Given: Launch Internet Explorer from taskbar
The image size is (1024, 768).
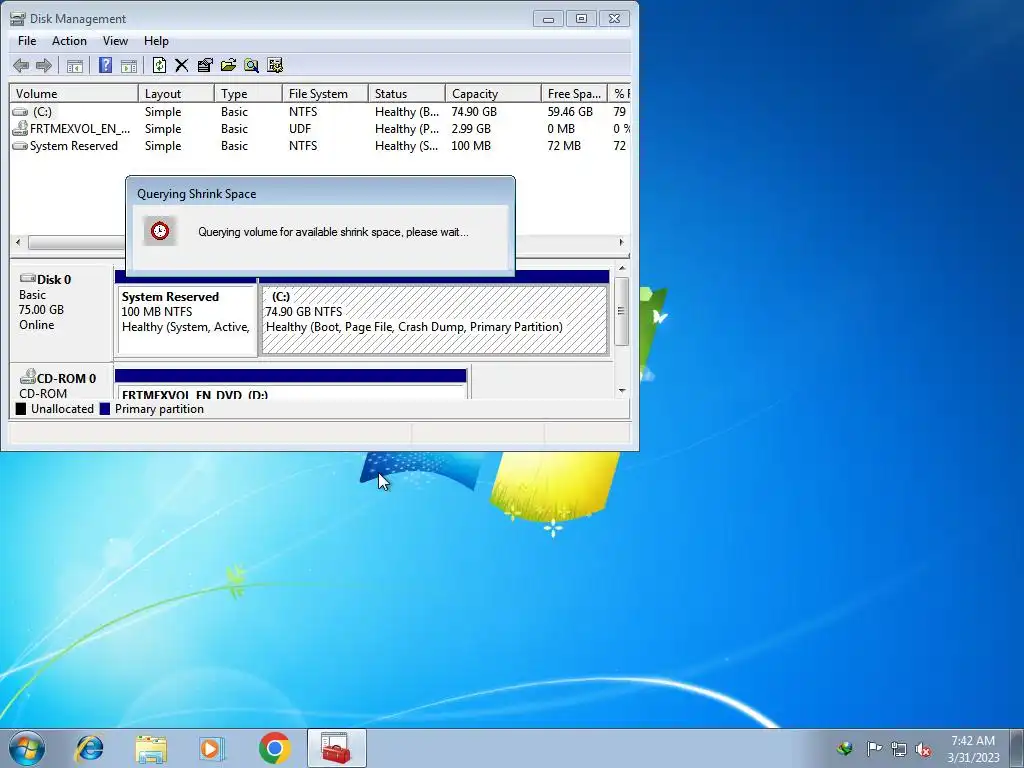Looking at the screenshot, I should (89, 748).
